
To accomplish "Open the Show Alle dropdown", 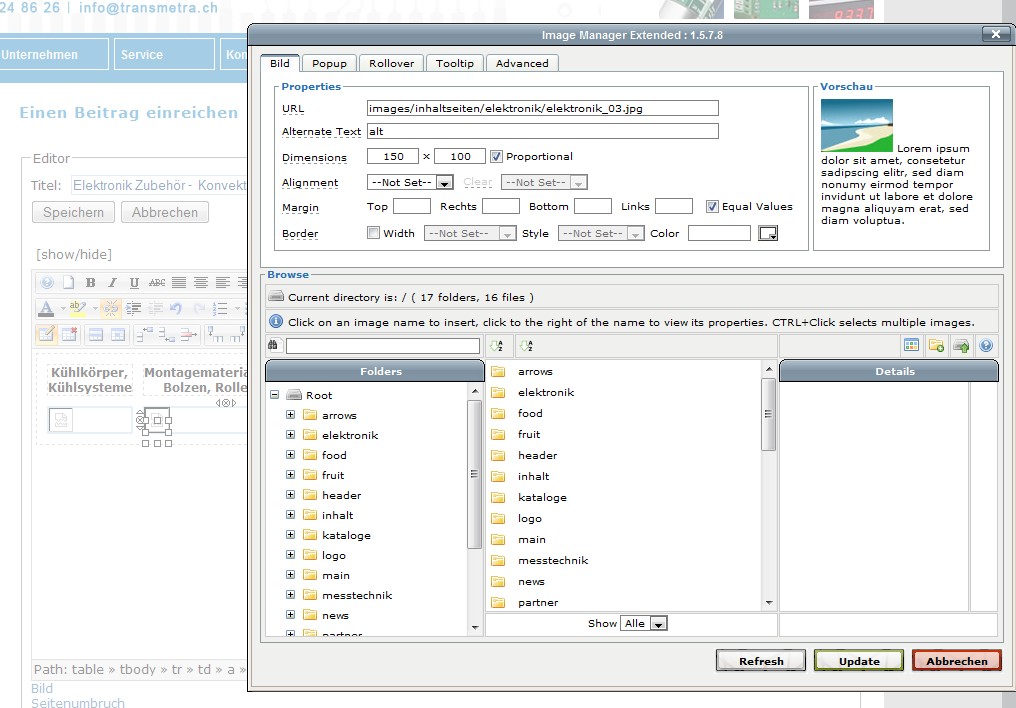I will pos(643,623).
